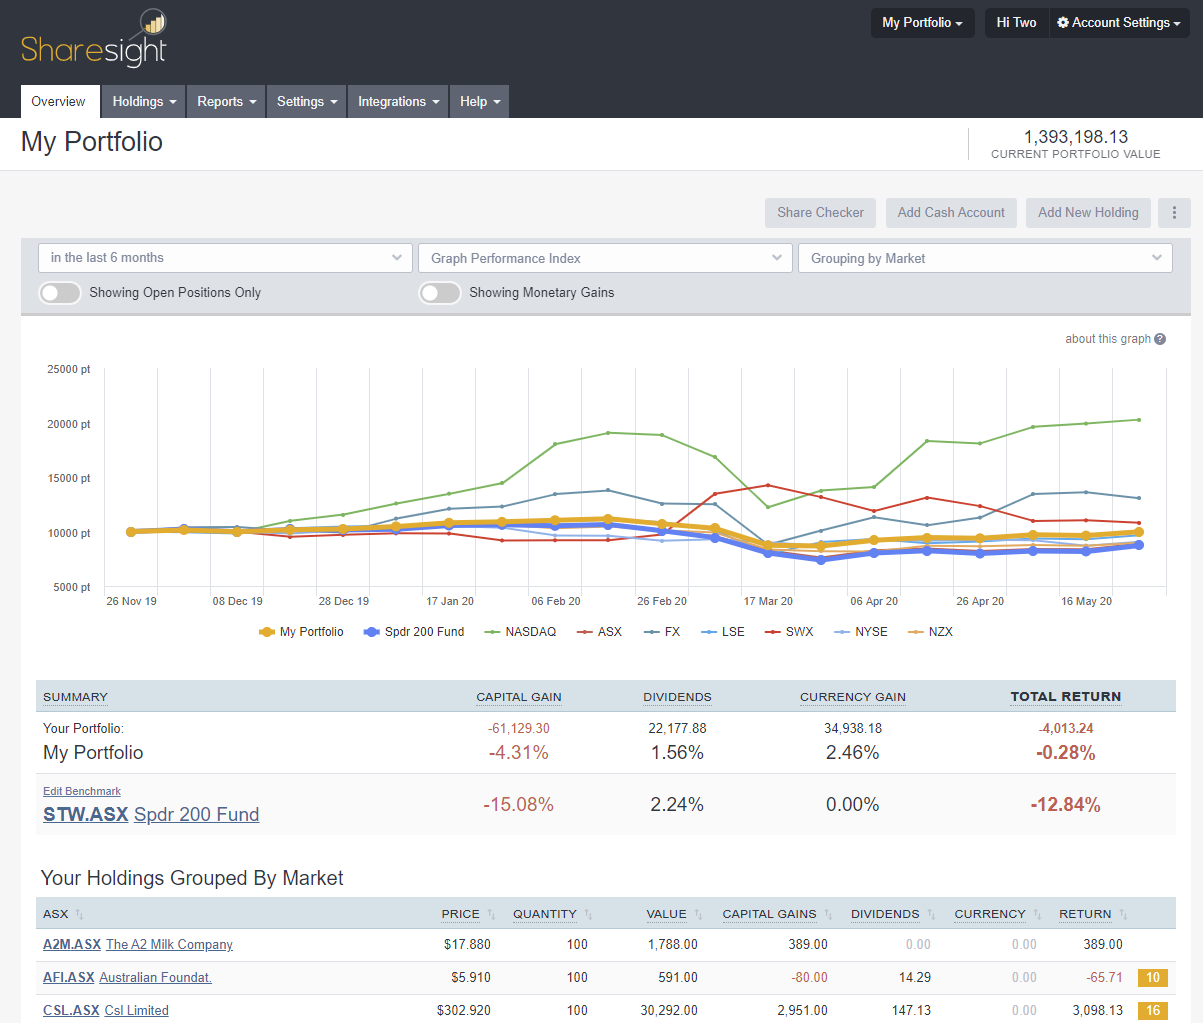The width and height of the screenshot is (1203, 1023).
Task: Open the three-dot overflow menu beside Add New Holding
Action: (x=1174, y=212)
